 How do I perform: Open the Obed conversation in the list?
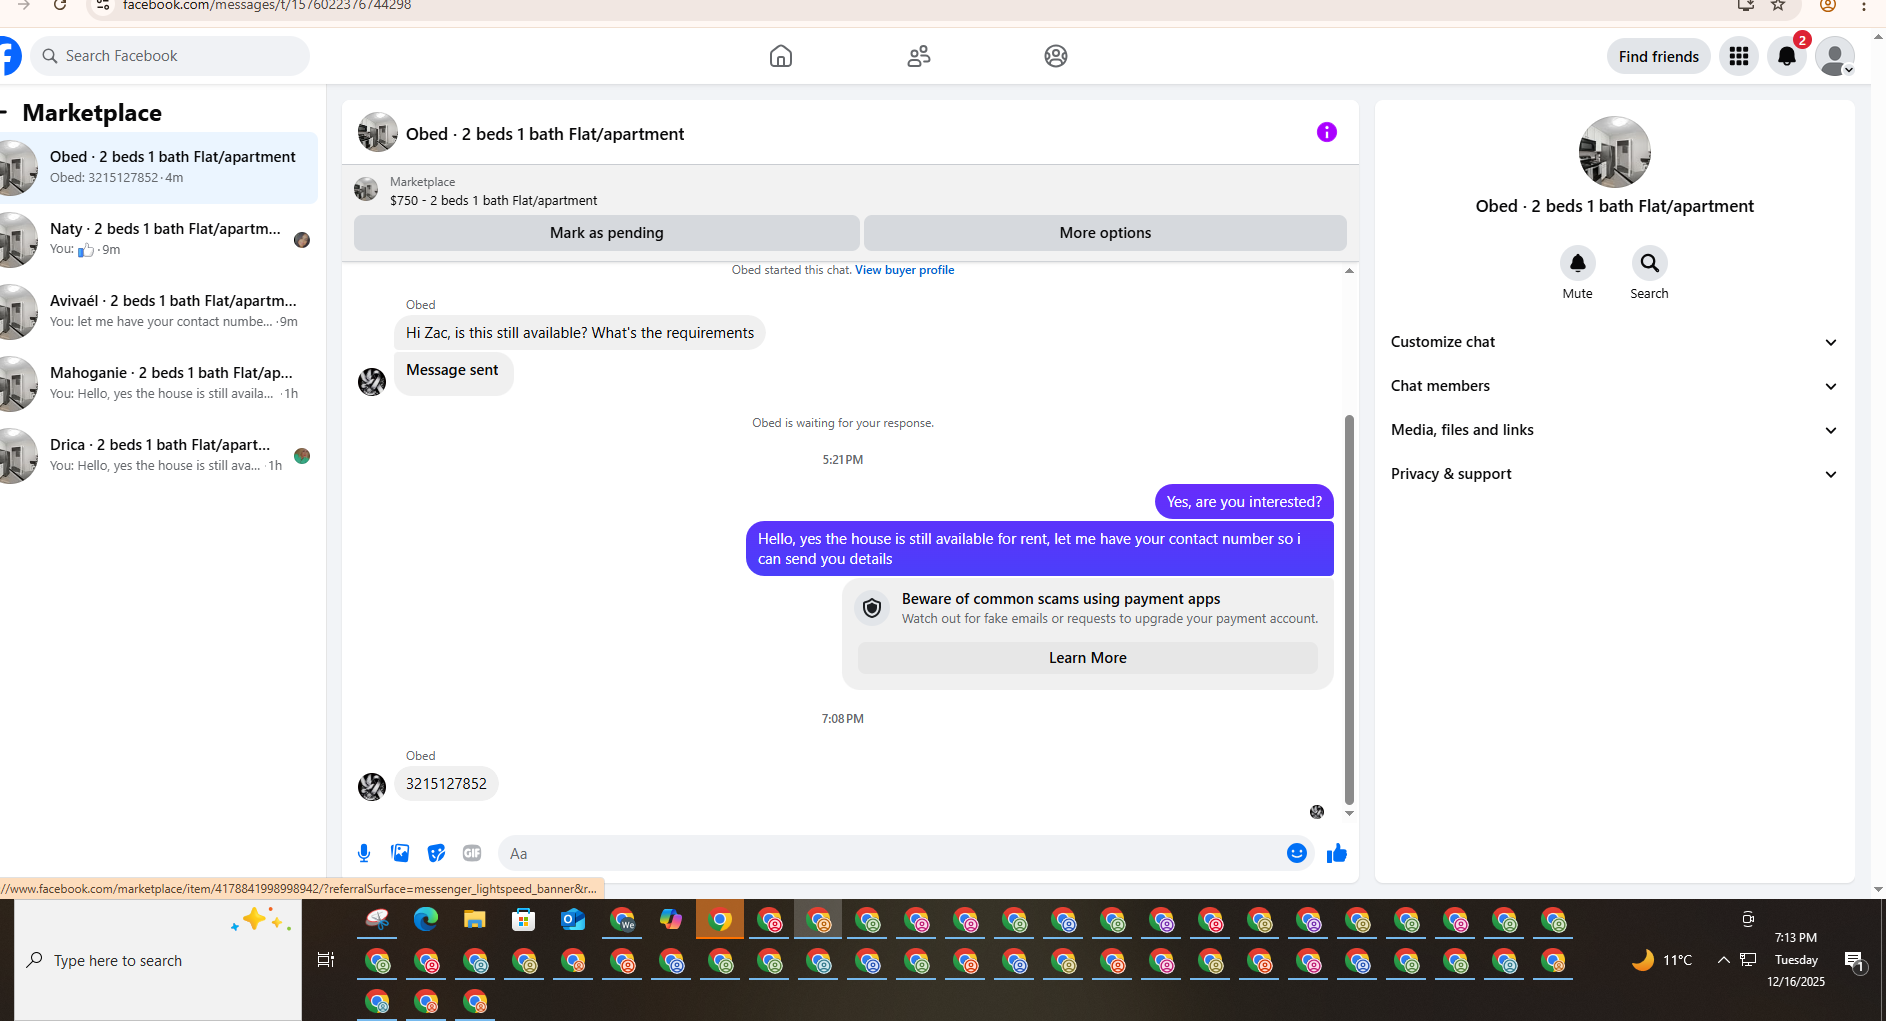pyautogui.click(x=159, y=168)
